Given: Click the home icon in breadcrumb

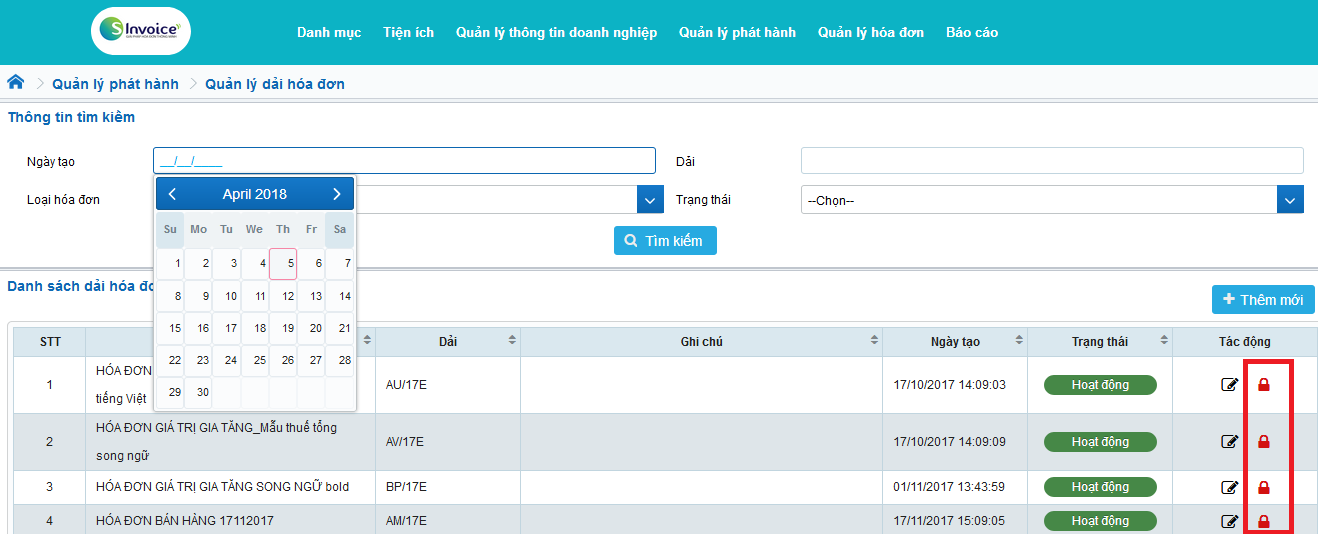Looking at the screenshot, I should point(16,83).
